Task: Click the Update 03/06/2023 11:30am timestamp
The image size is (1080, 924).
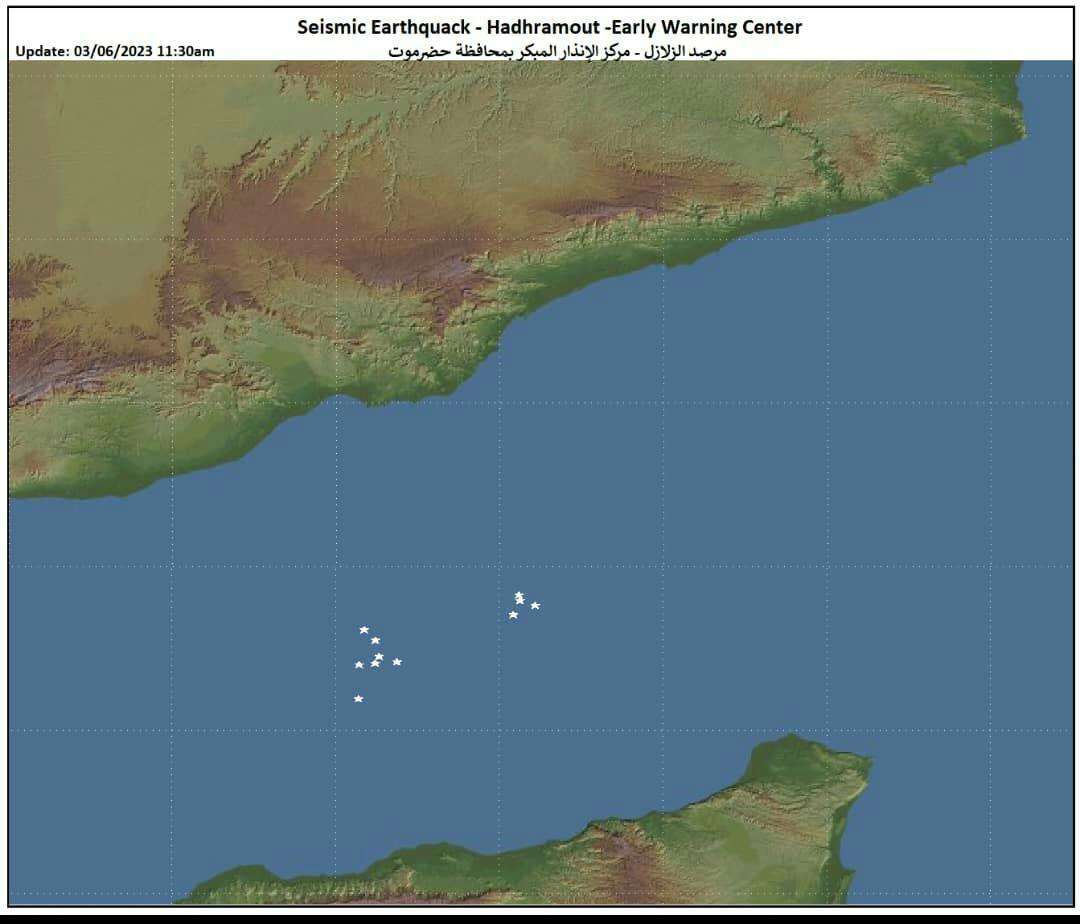Action: pyautogui.click(x=115, y=51)
